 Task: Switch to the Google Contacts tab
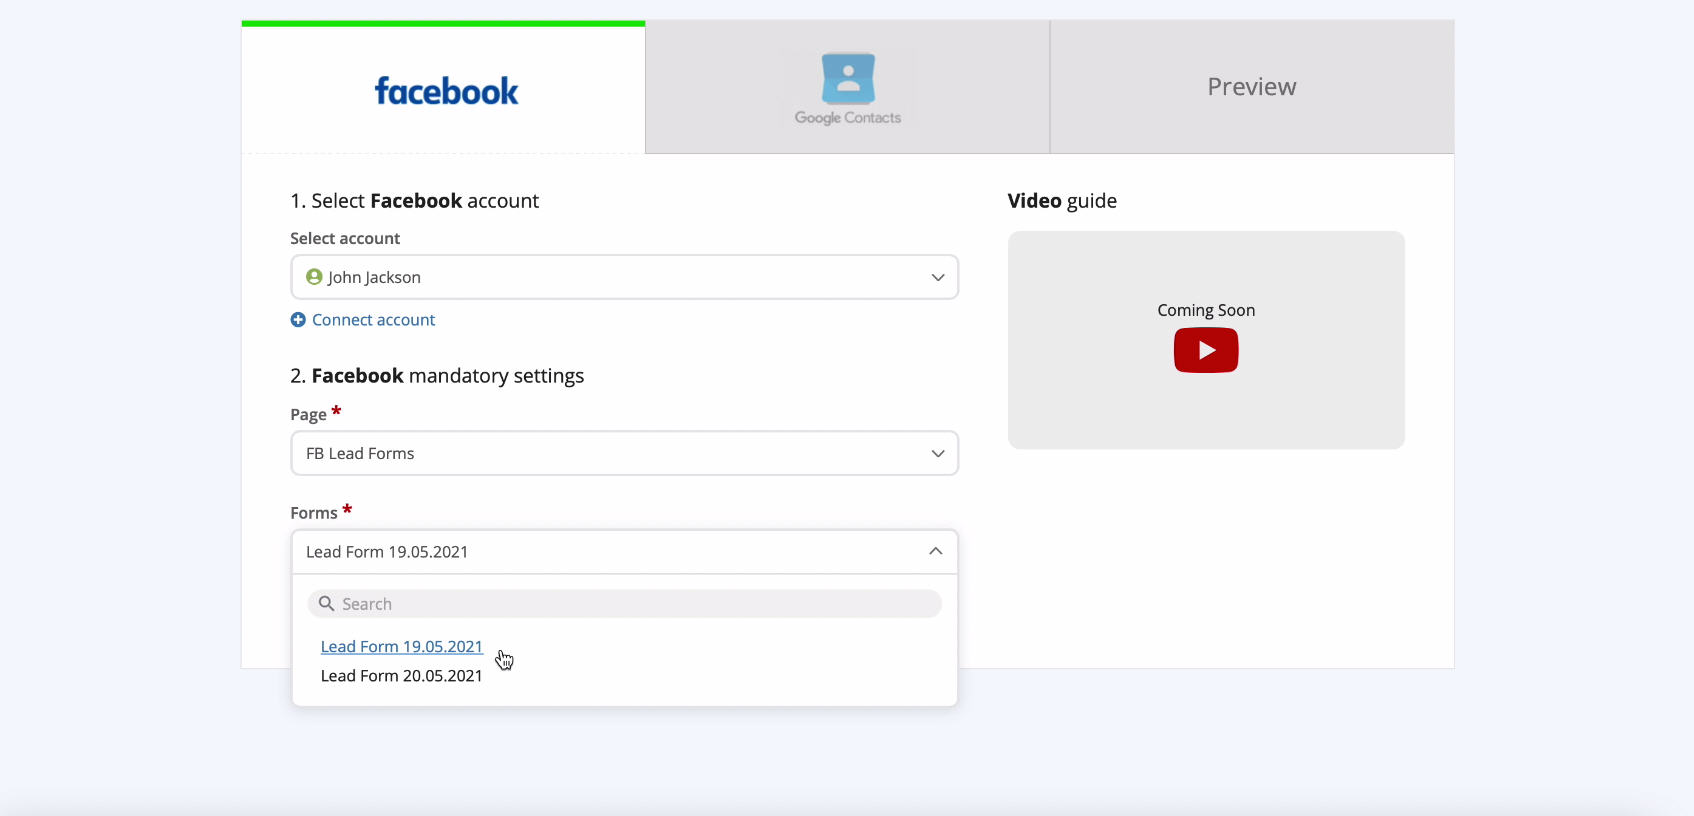848,88
